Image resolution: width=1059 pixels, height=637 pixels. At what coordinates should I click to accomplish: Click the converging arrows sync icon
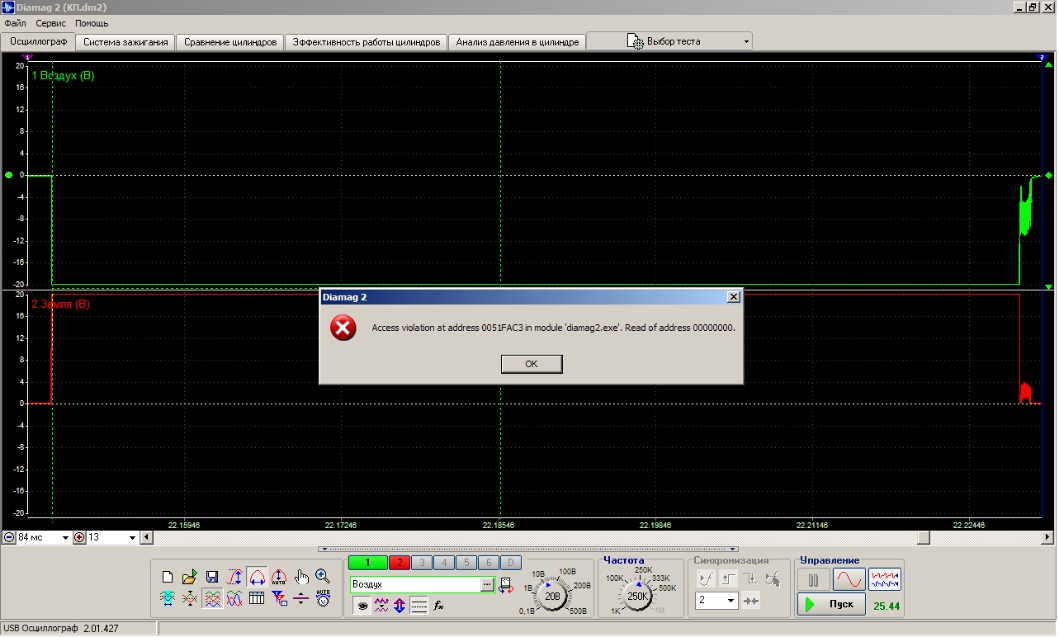(x=751, y=601)
